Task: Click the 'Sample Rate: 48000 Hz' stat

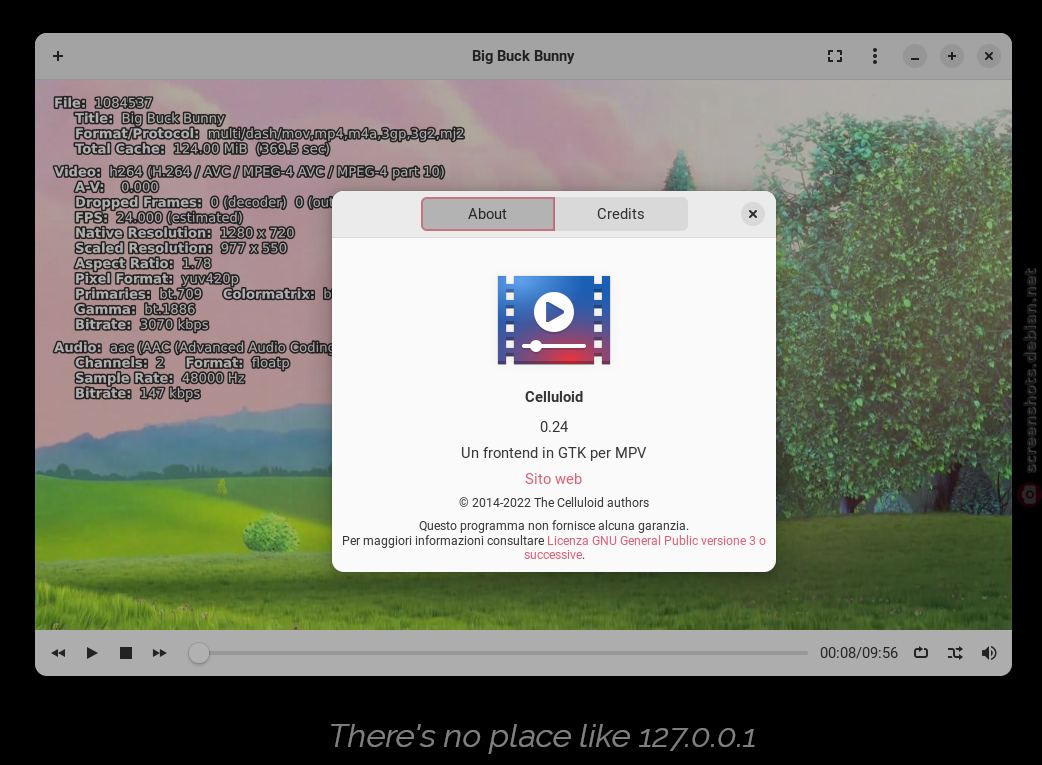Action: click(160, 378)
